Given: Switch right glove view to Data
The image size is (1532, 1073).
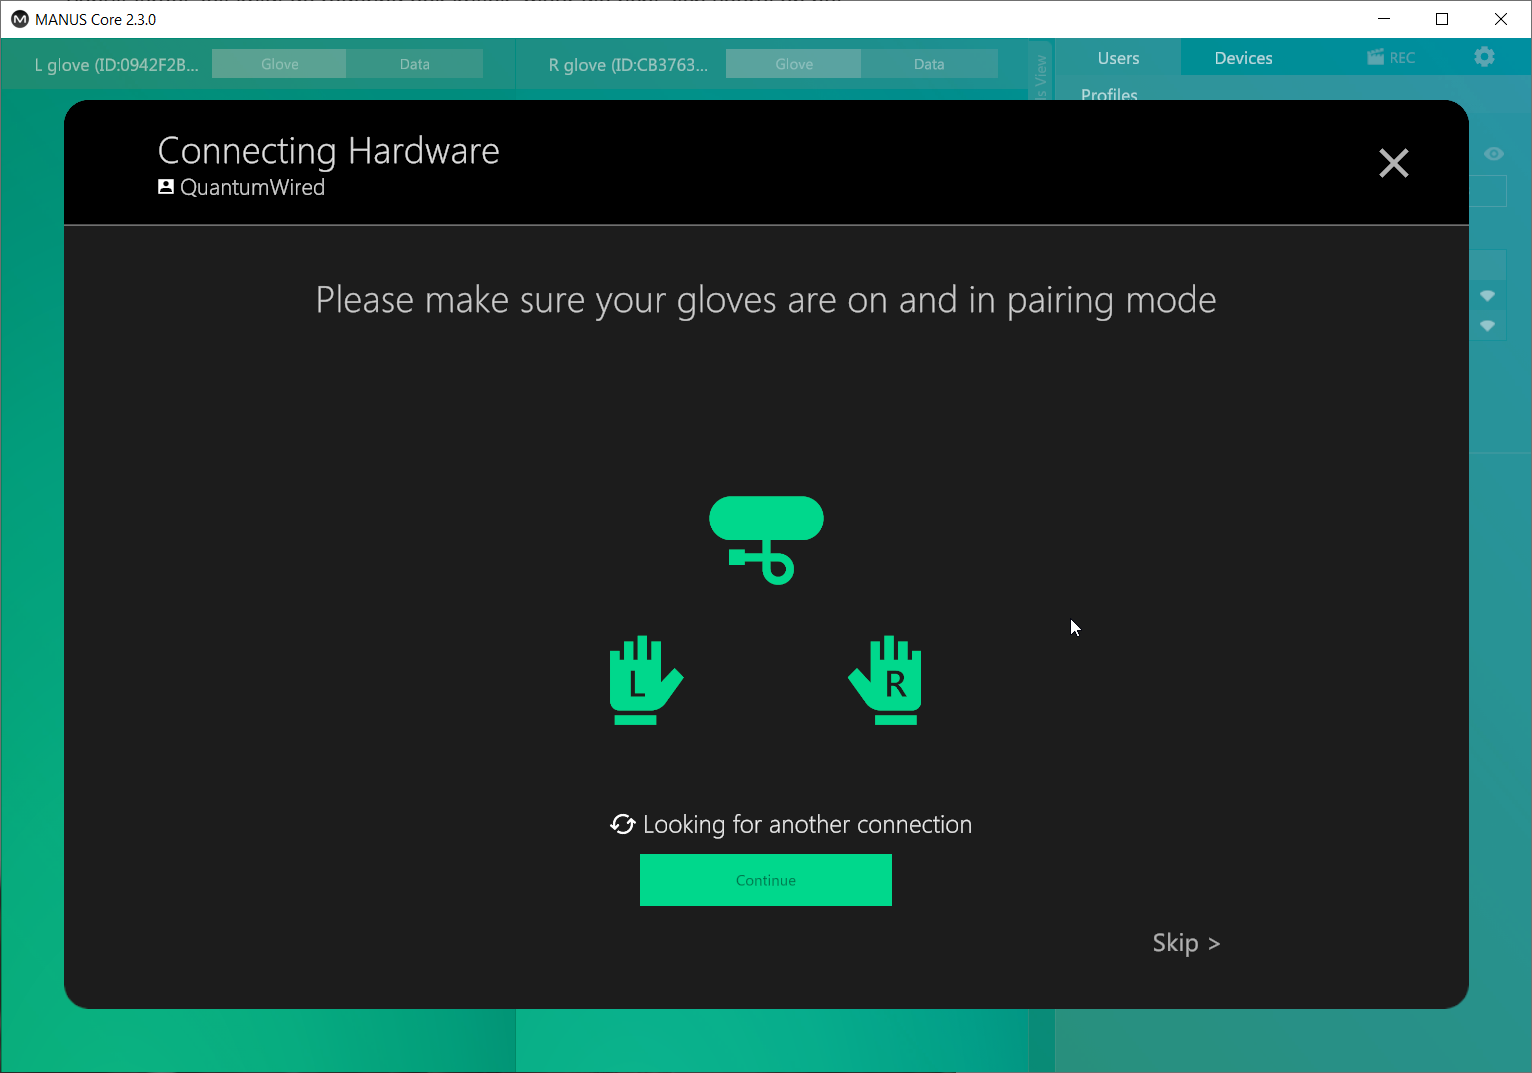Looking at the screenshot, I should click(928, 64).
